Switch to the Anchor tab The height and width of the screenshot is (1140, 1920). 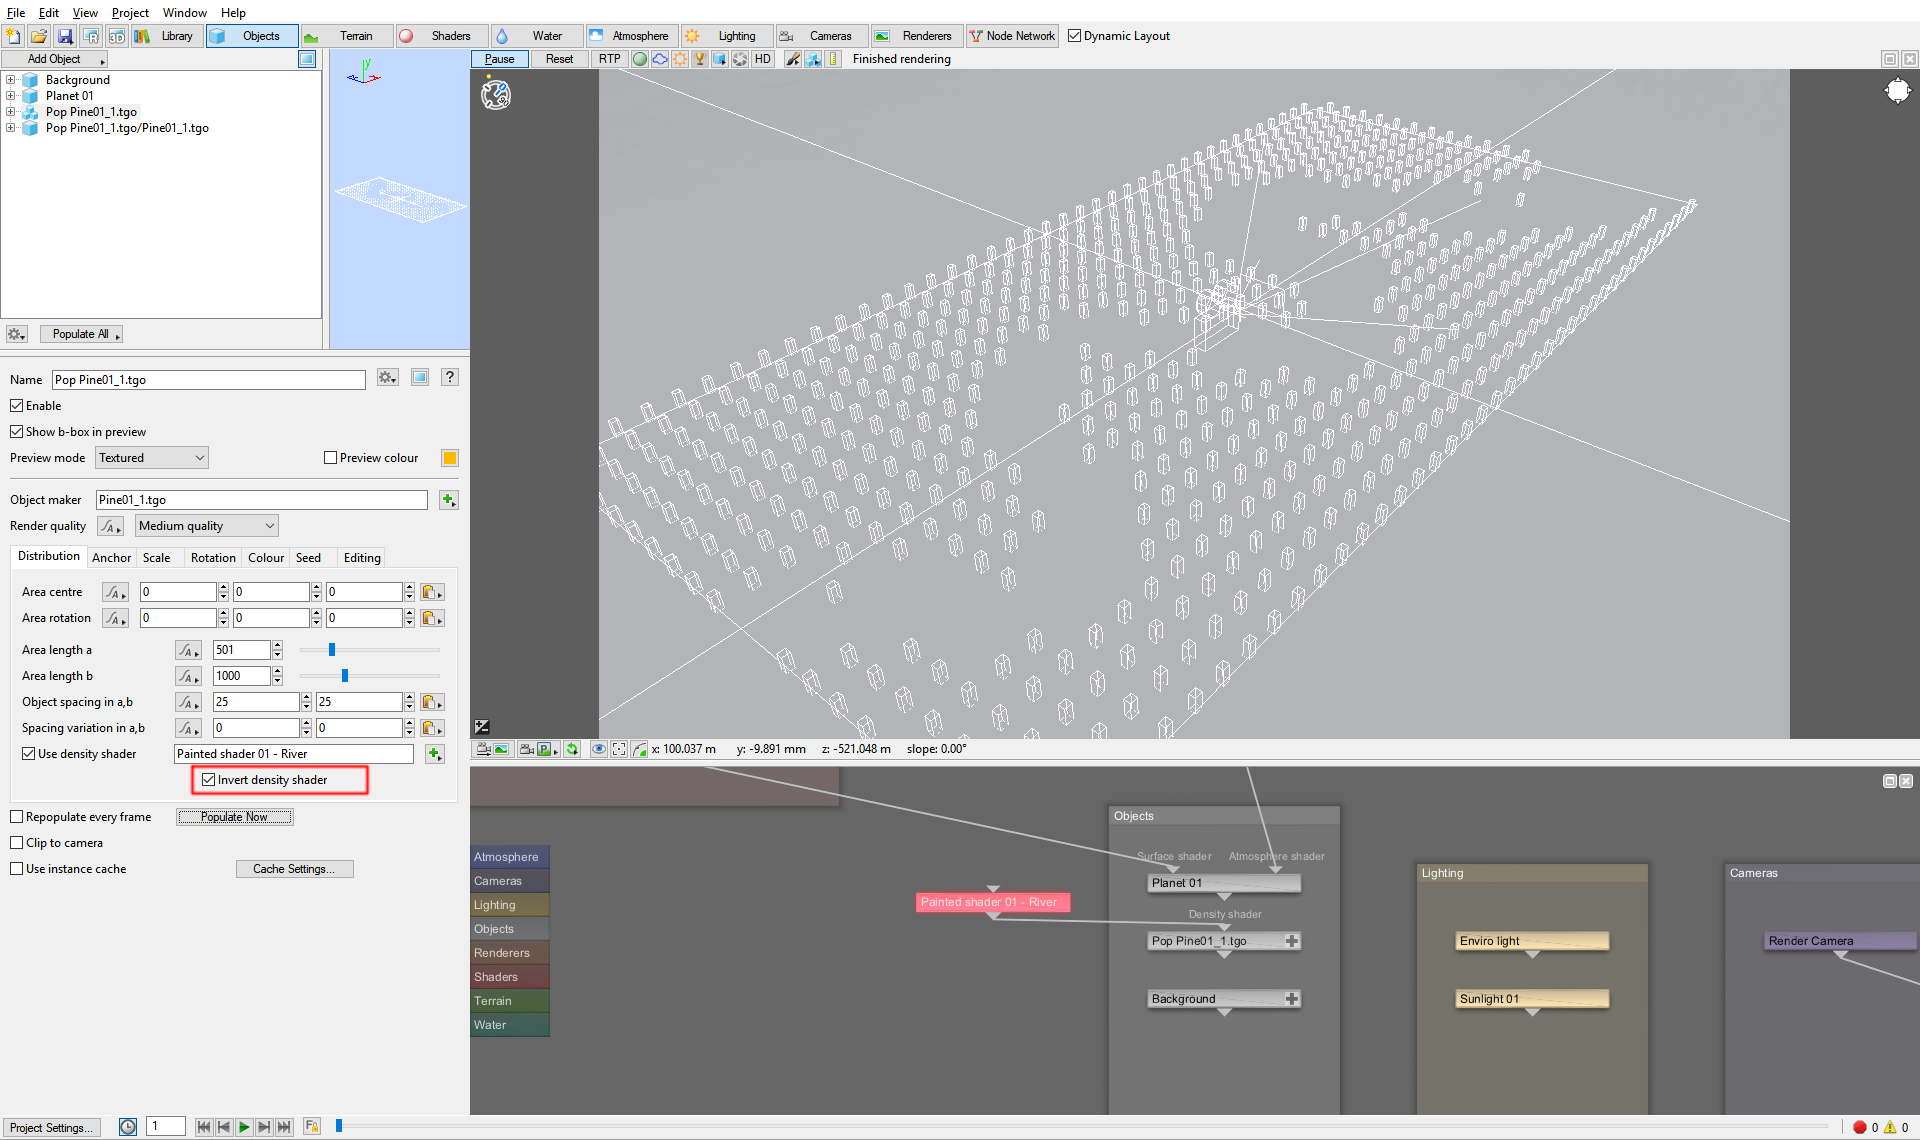coord(111,558)
